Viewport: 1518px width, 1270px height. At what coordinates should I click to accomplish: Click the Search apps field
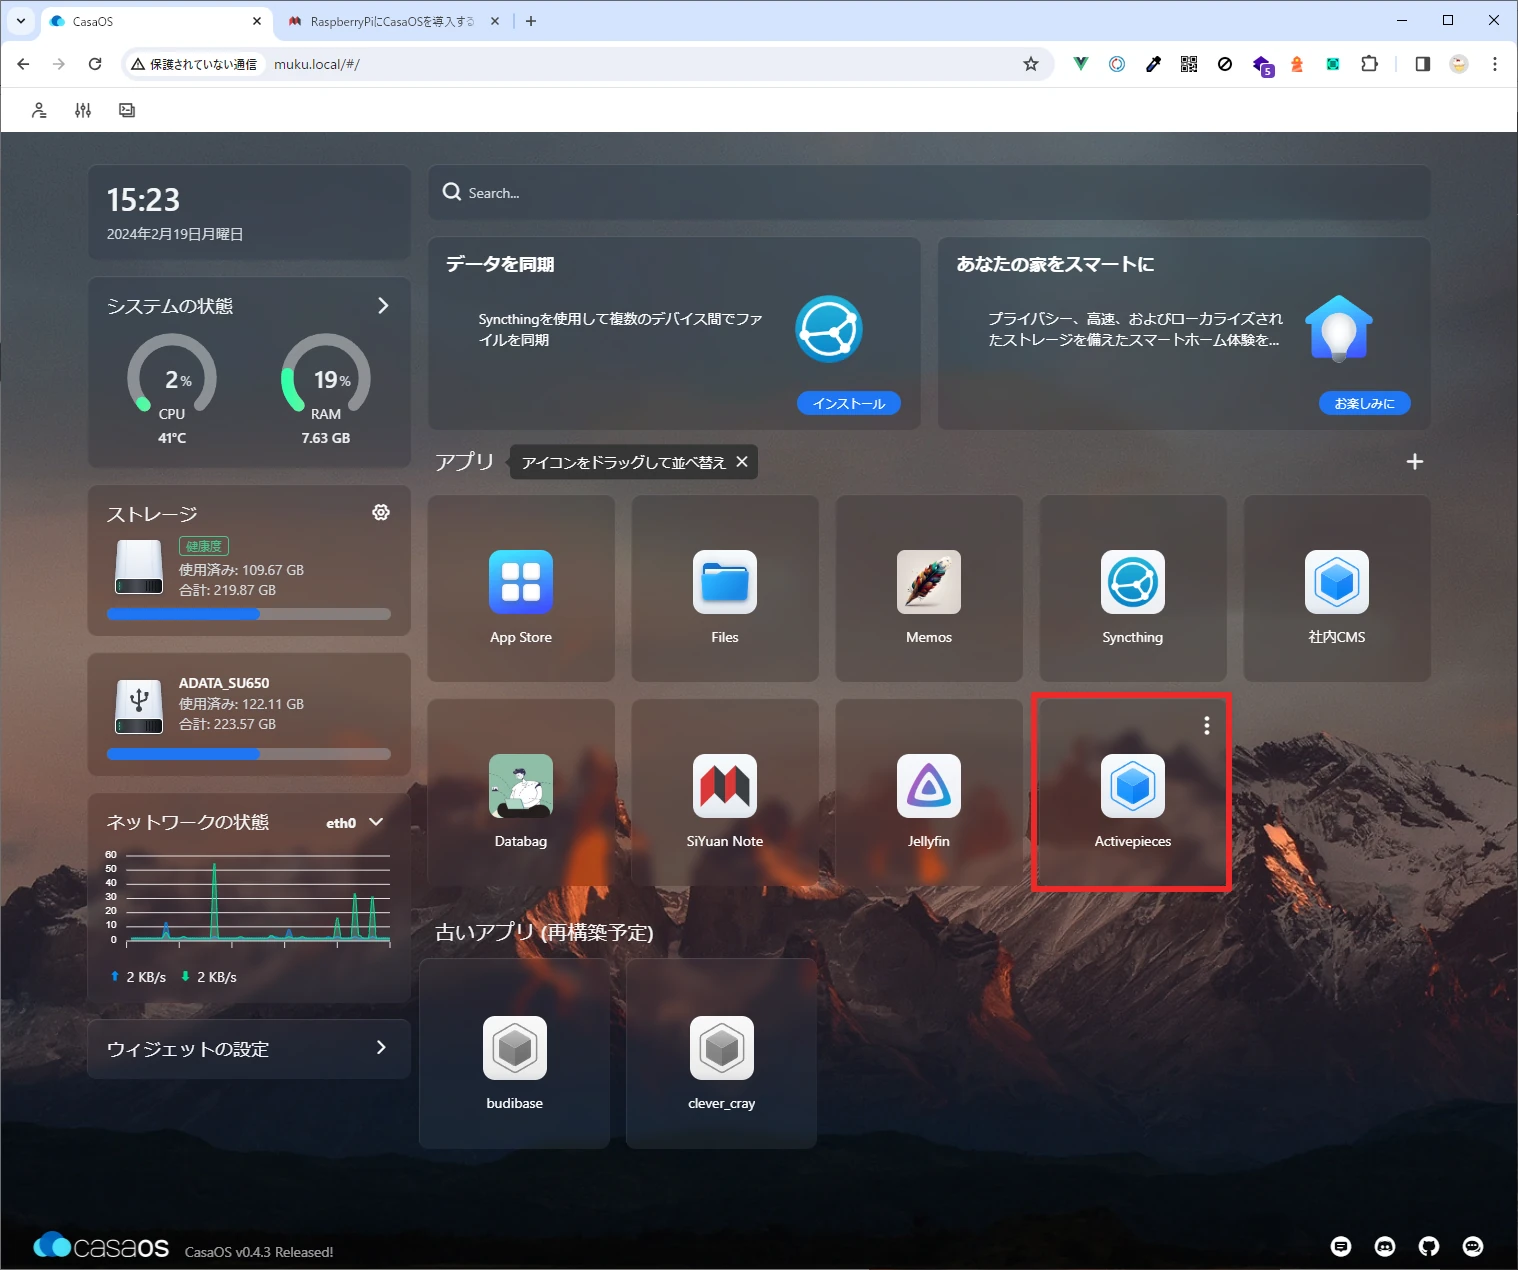[x=929, y=193]
